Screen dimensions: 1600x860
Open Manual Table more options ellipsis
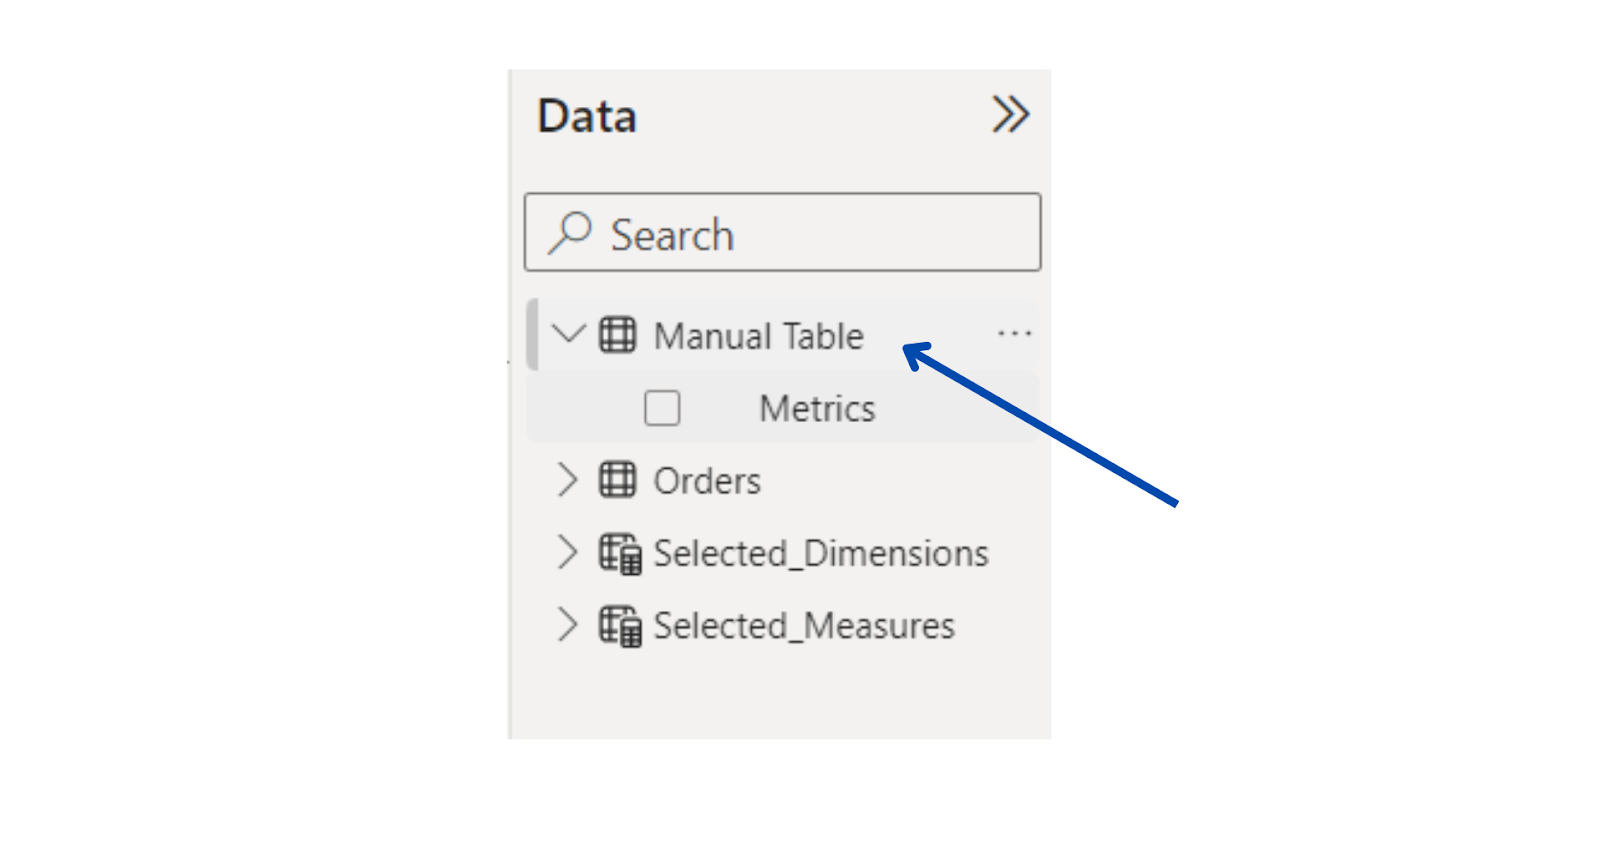(1014, 334)
